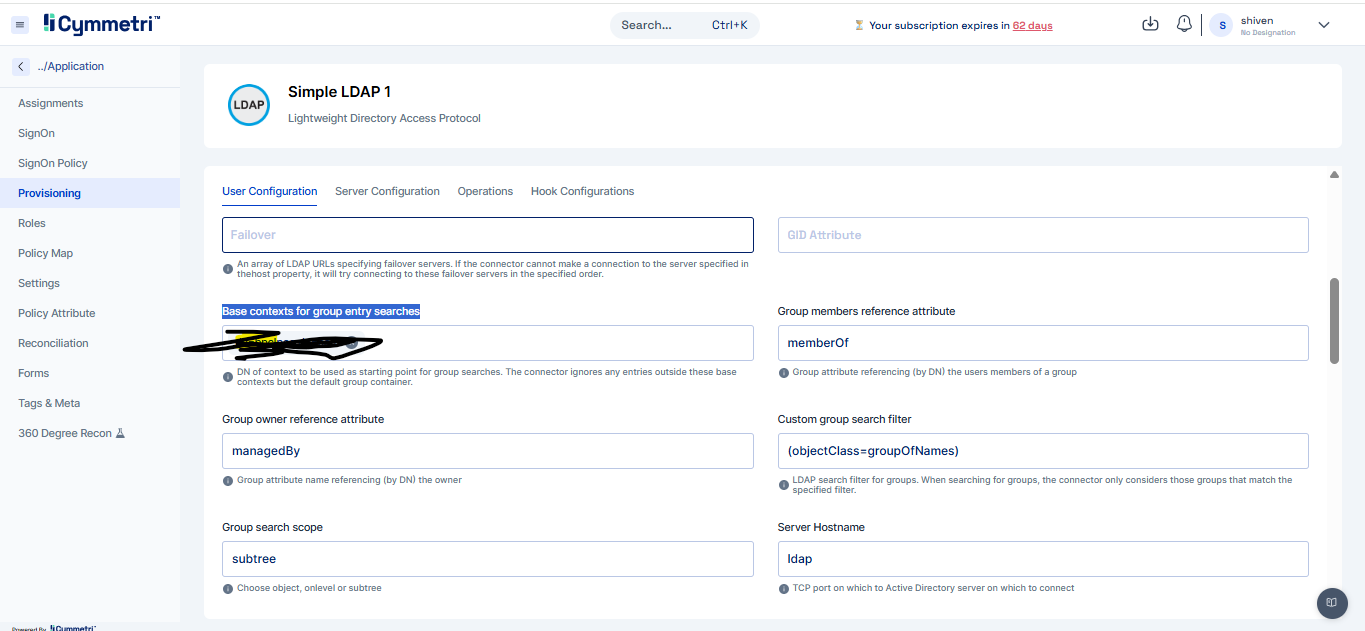Screen dimensions: 1365x631
Task: Click info icon under Server Hostname
Action: click(x=783, y=589)
